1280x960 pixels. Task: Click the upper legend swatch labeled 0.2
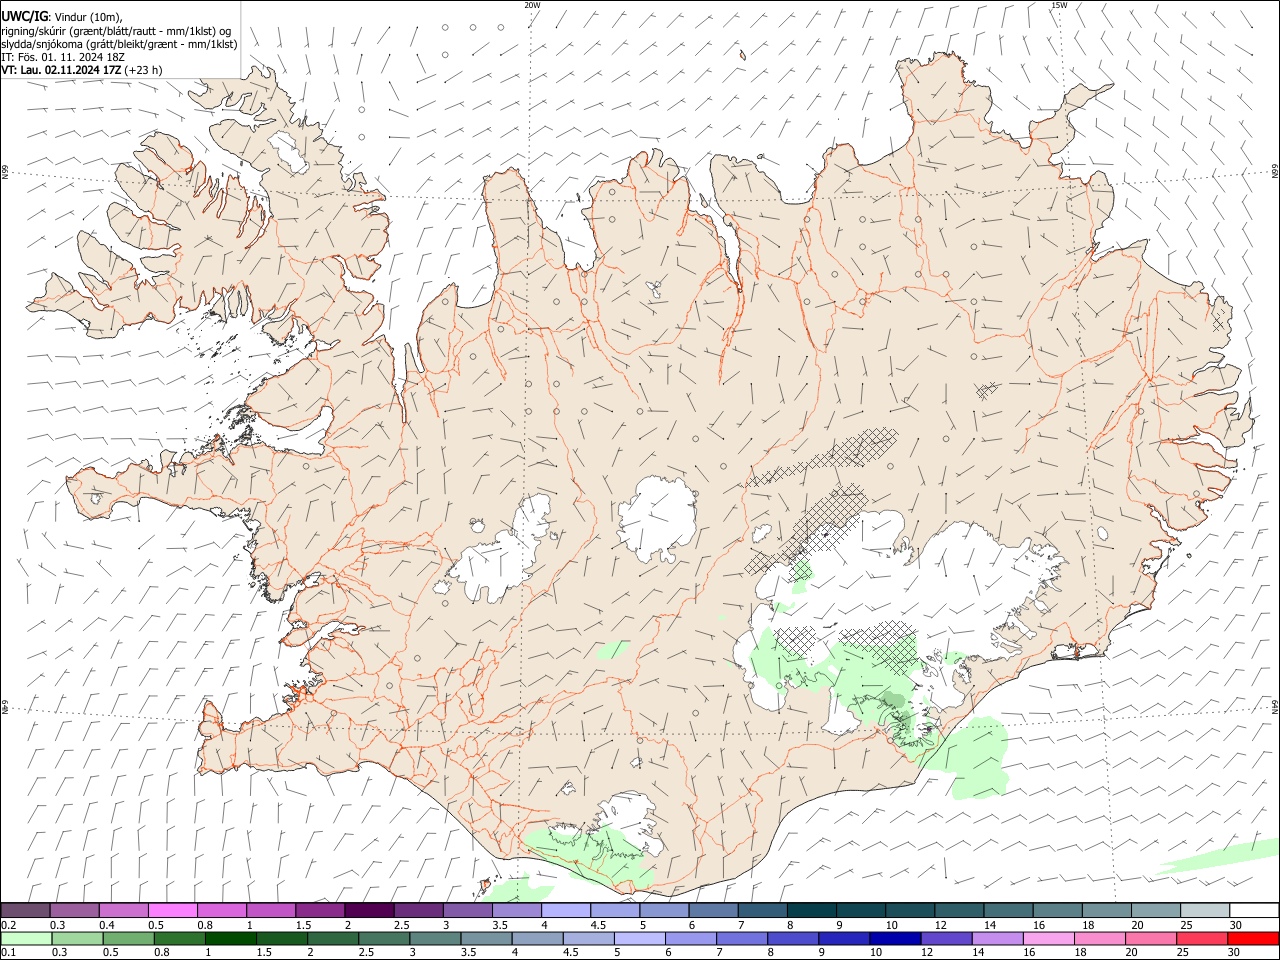[x=25, y=910]
